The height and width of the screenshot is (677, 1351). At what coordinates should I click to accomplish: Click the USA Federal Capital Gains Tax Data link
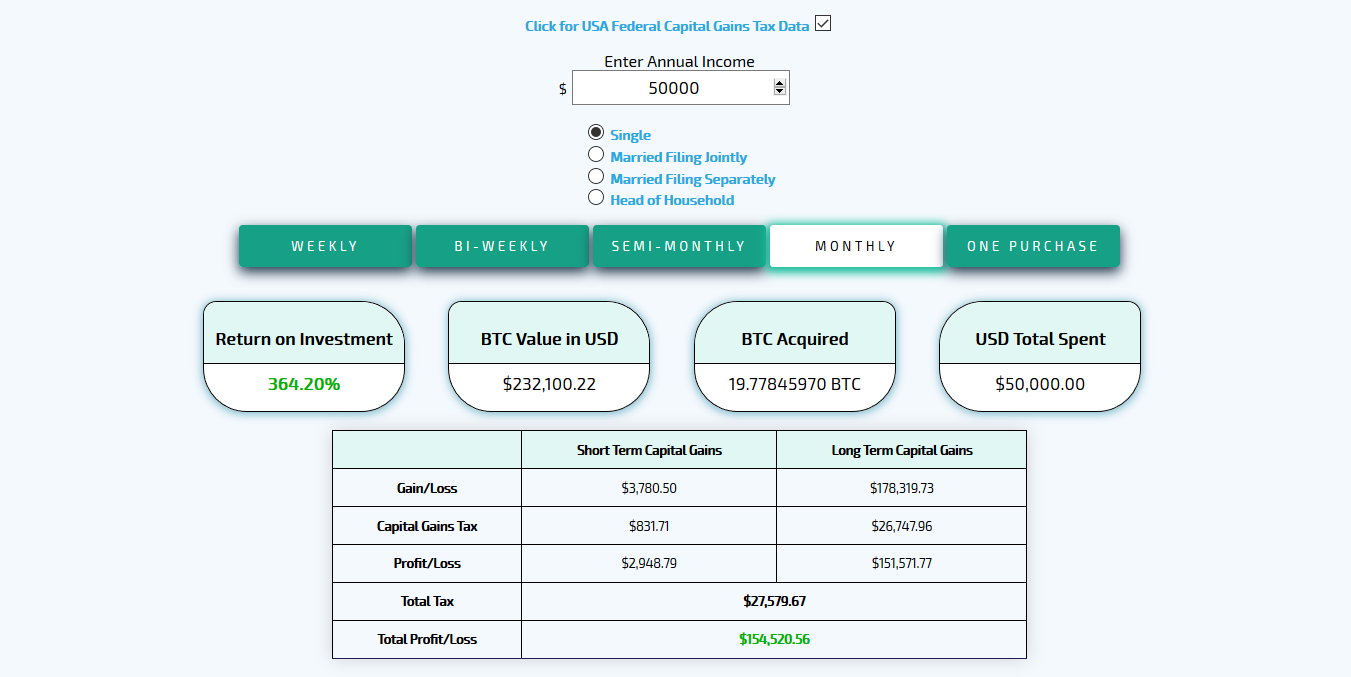tap(667, 26)
